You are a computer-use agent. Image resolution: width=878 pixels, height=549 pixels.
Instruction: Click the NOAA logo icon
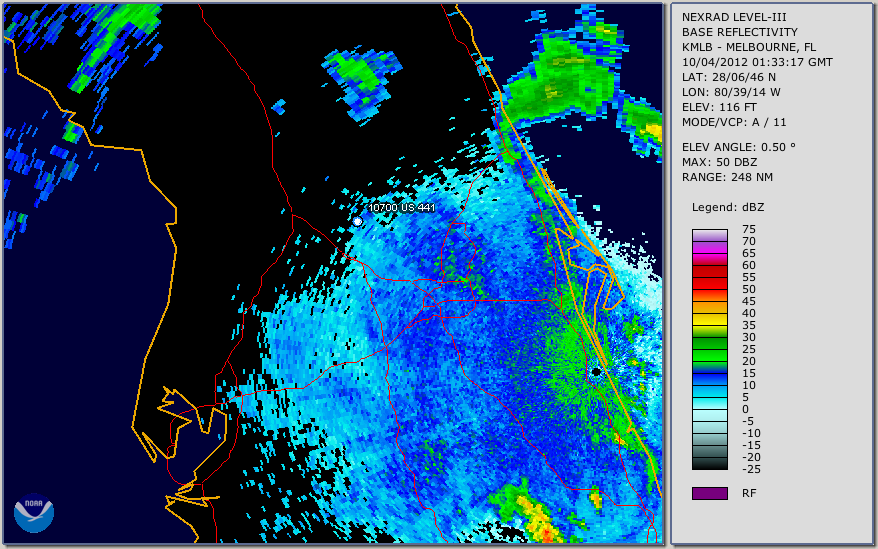(x=34, y=513)
